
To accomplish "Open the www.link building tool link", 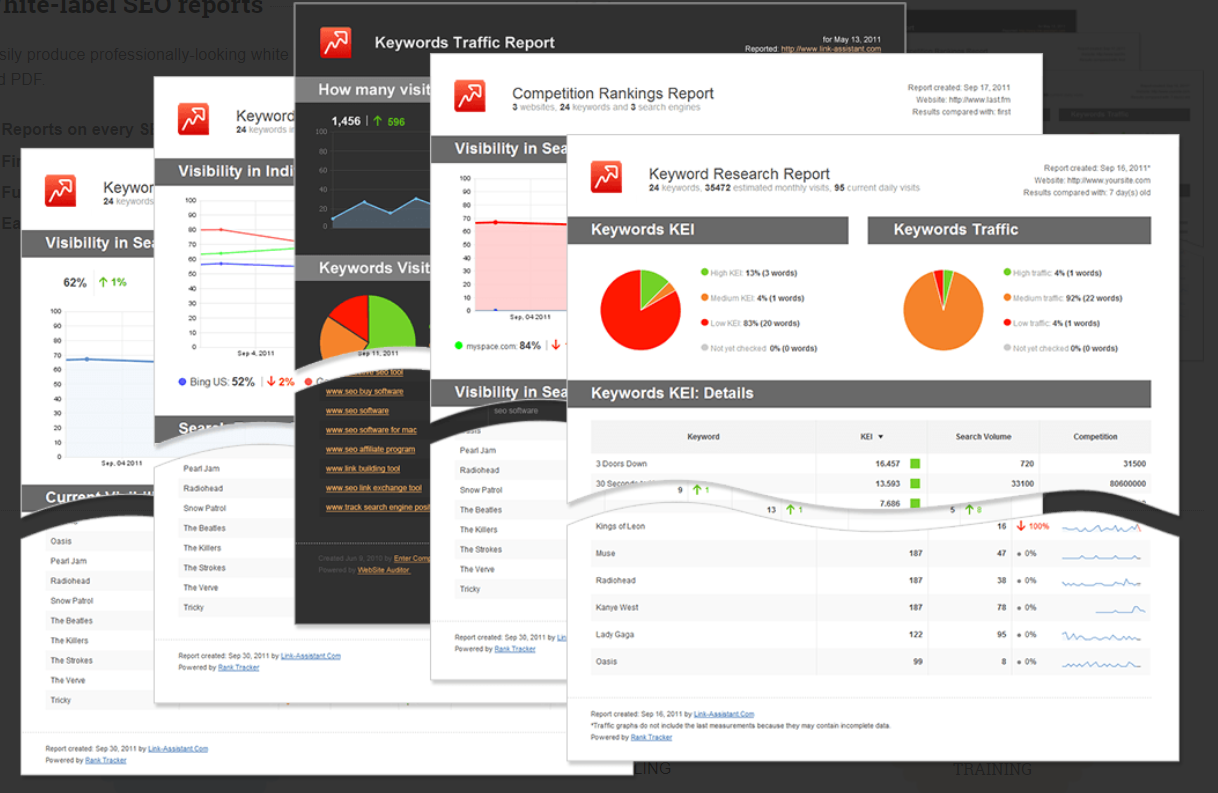I will 363,469.
